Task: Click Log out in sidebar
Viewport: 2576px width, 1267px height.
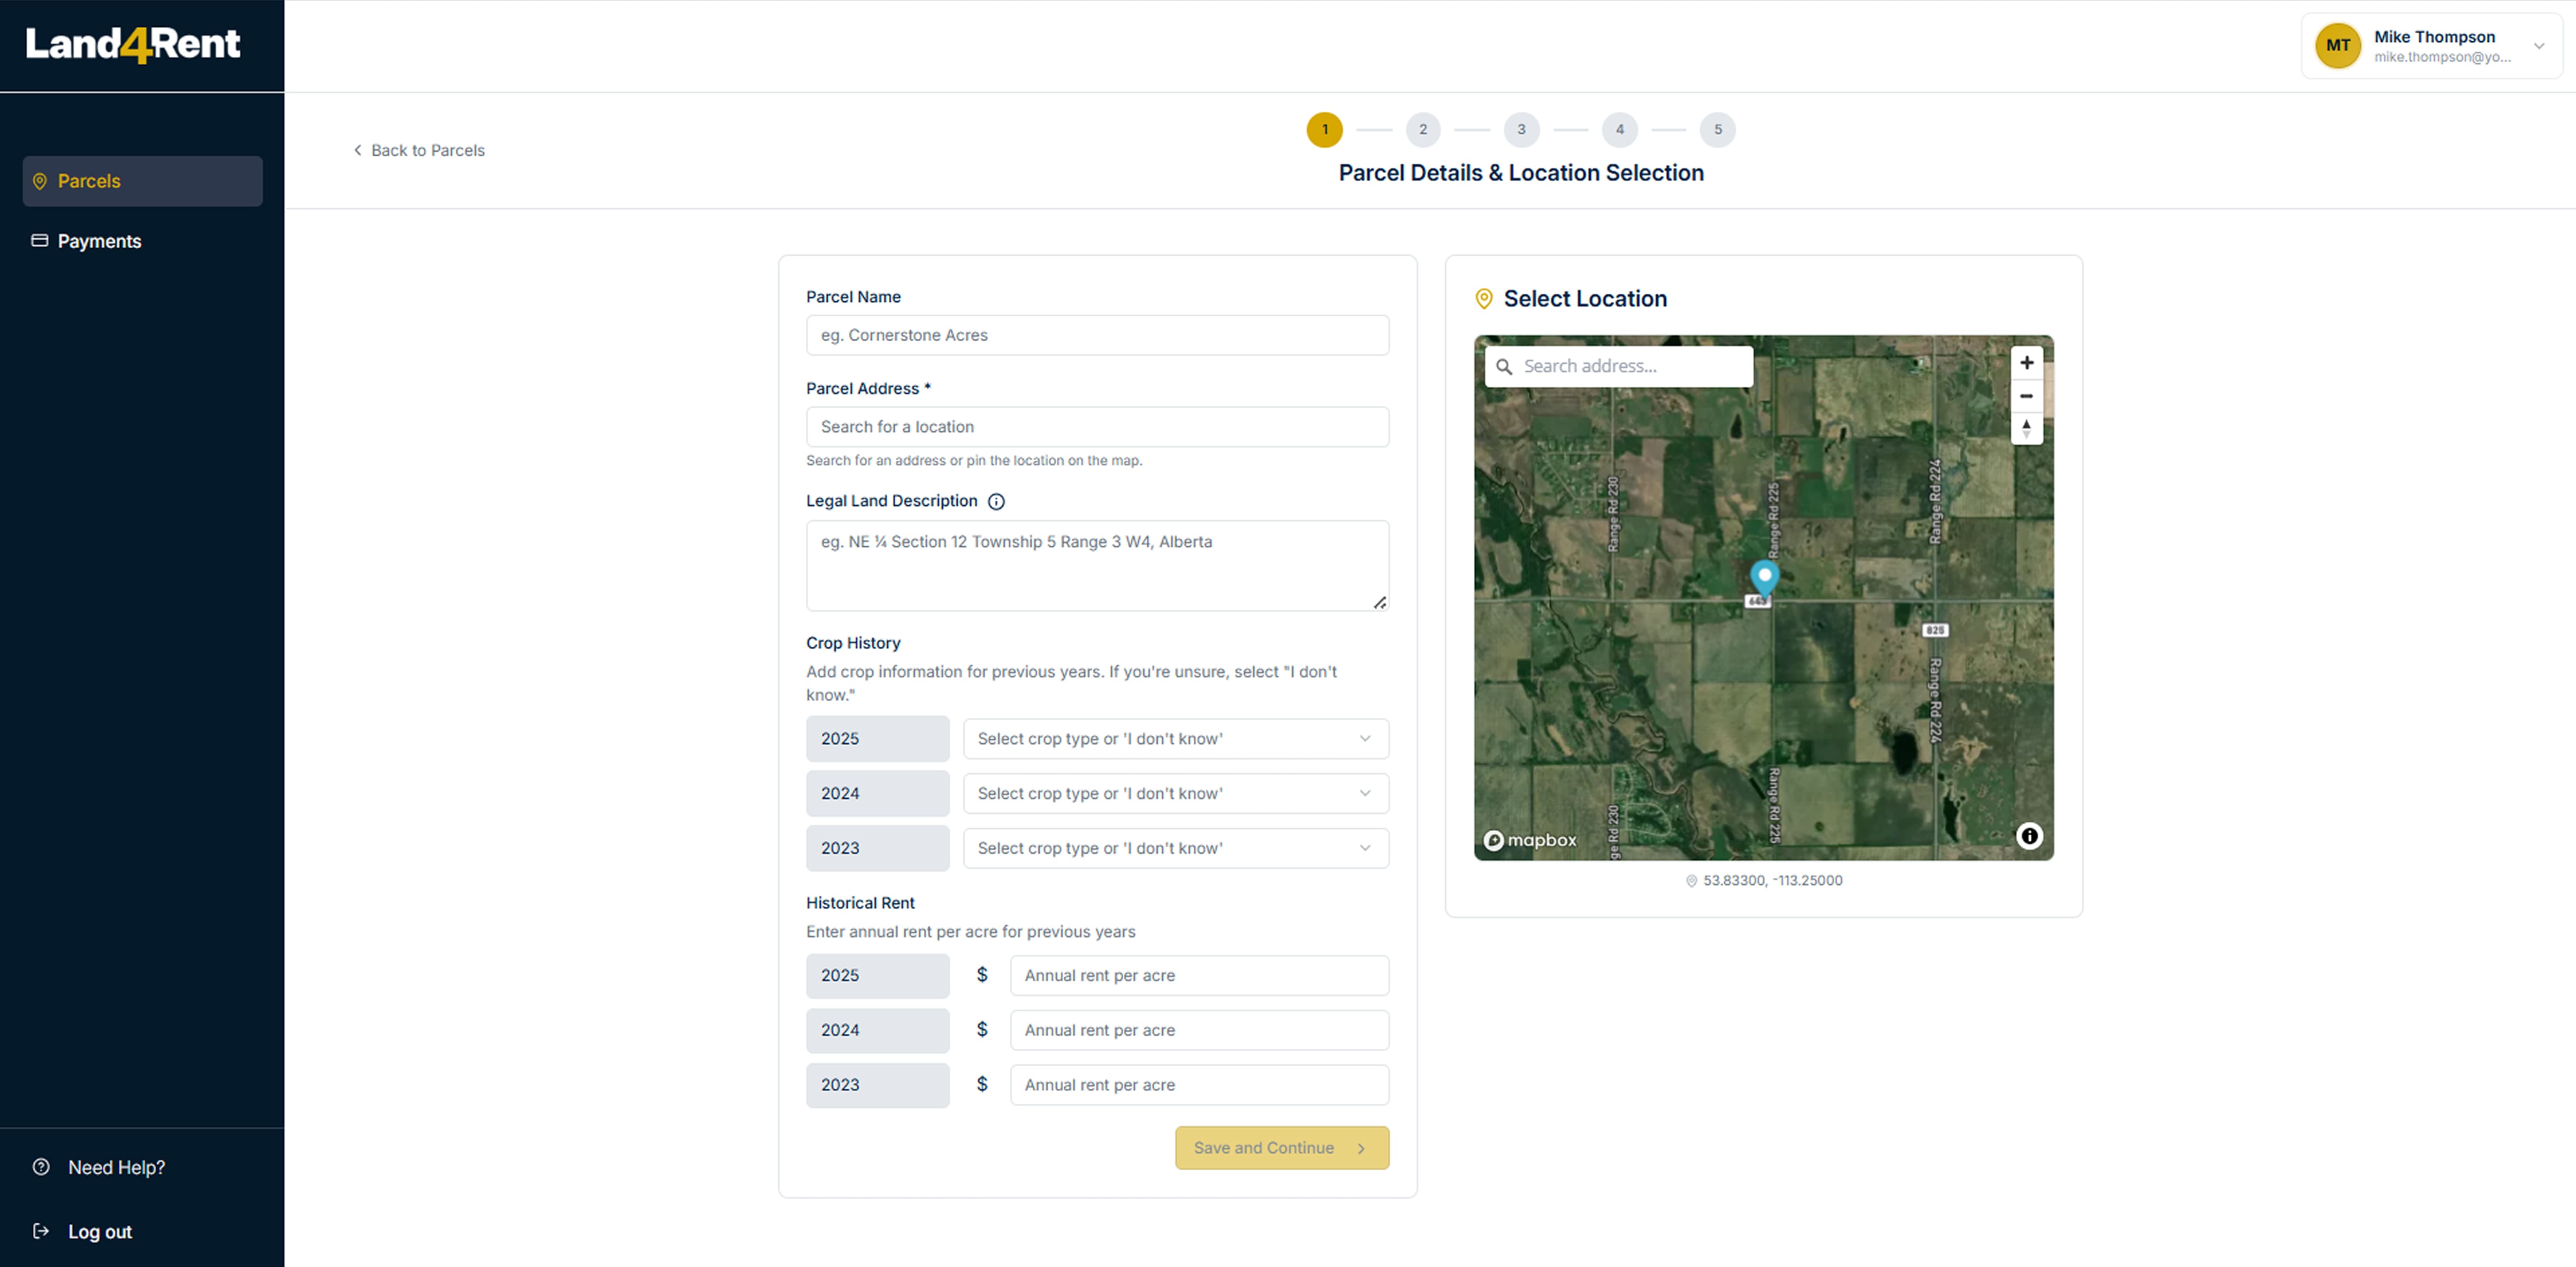Action: (x=99, y=1232)
